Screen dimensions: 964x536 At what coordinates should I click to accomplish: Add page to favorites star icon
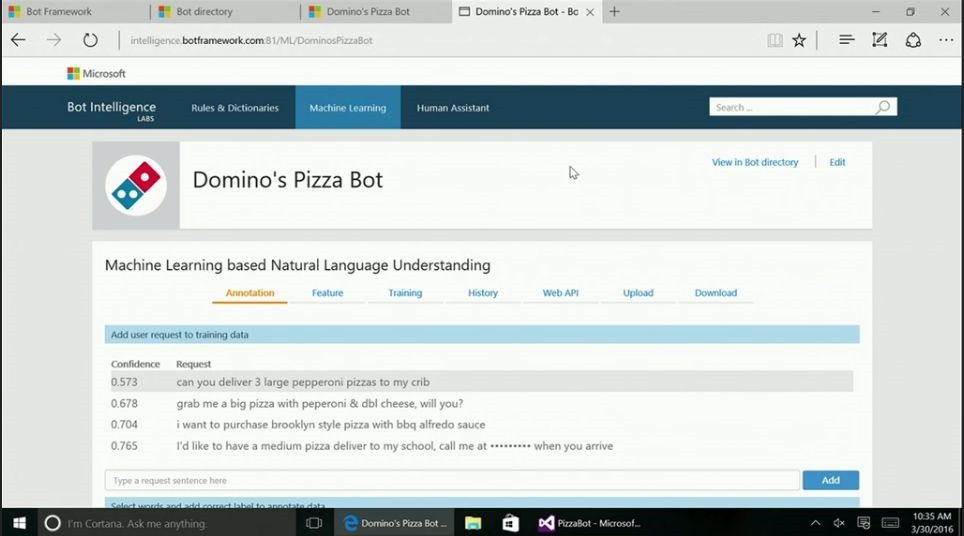click(x=799, y=41)
